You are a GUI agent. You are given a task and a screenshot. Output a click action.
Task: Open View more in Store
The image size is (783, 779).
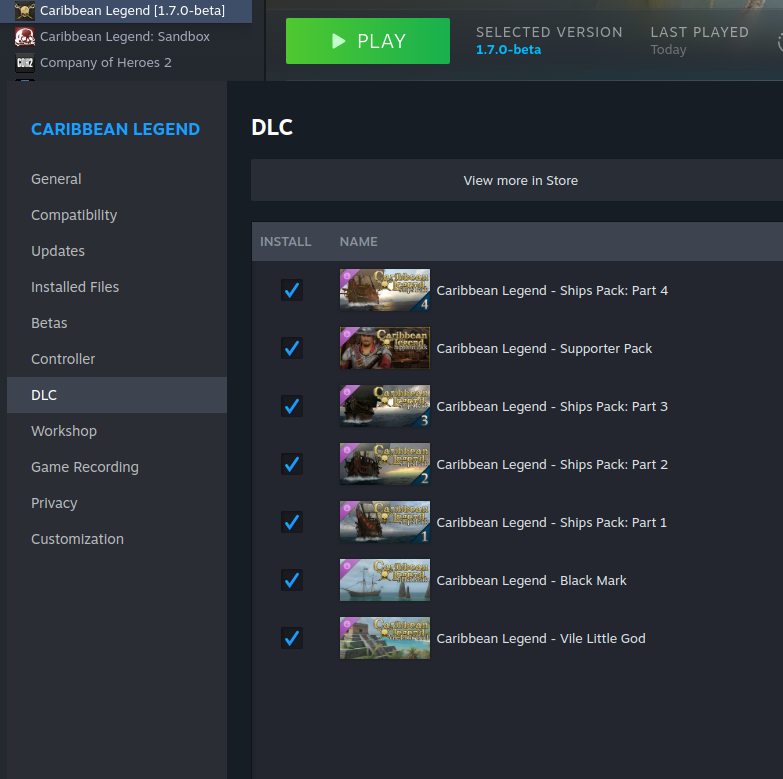click(x=520, y=180)
